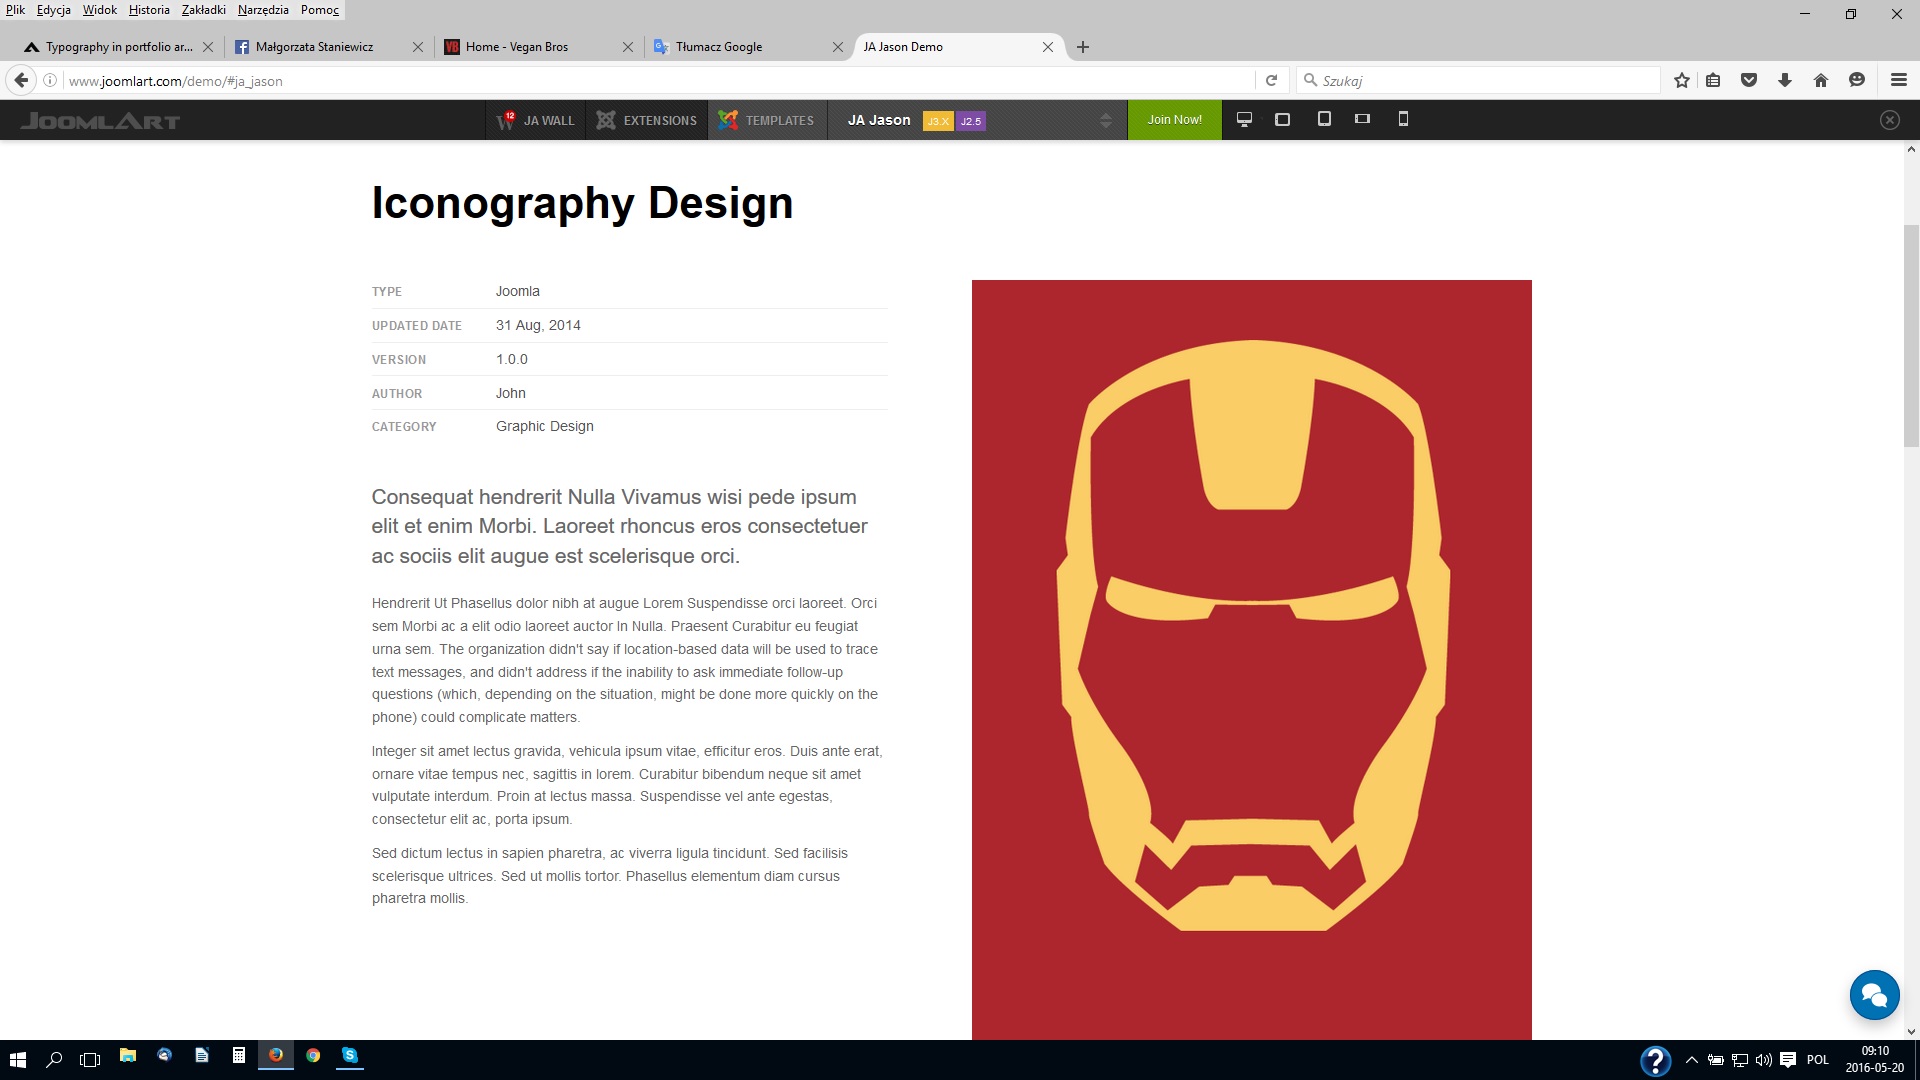Open Pocket save icon in toolbar
Screen dimensions: 1920x1080
coord(1749,80)
